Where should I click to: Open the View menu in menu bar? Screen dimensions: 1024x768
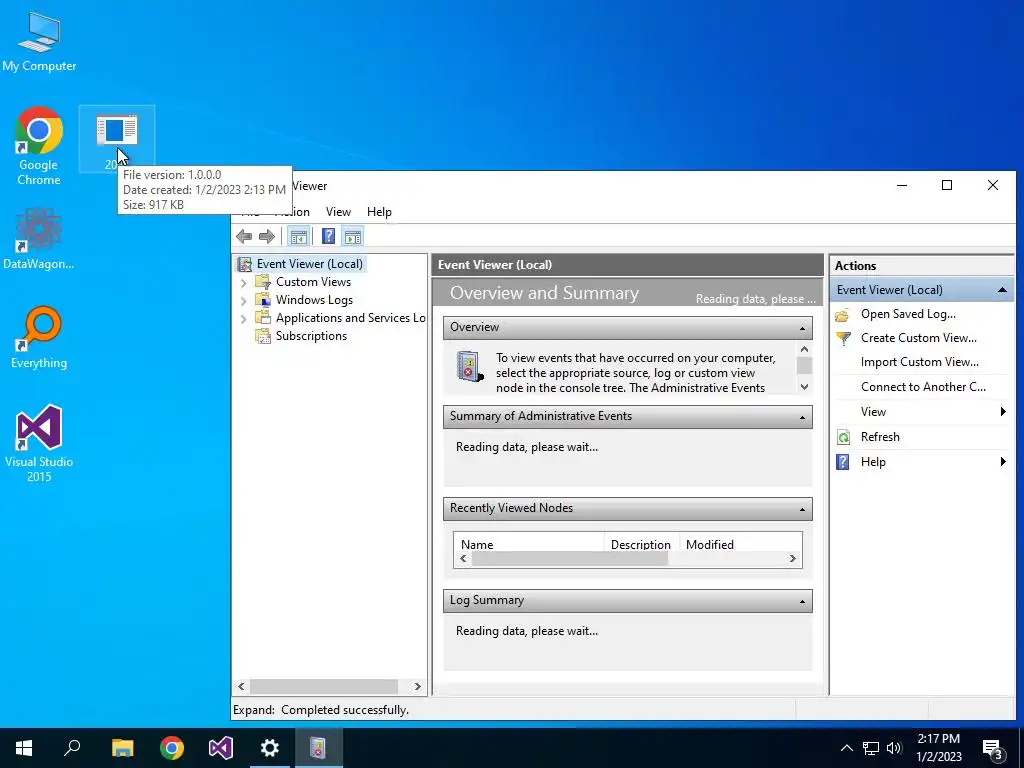(338, 212)
